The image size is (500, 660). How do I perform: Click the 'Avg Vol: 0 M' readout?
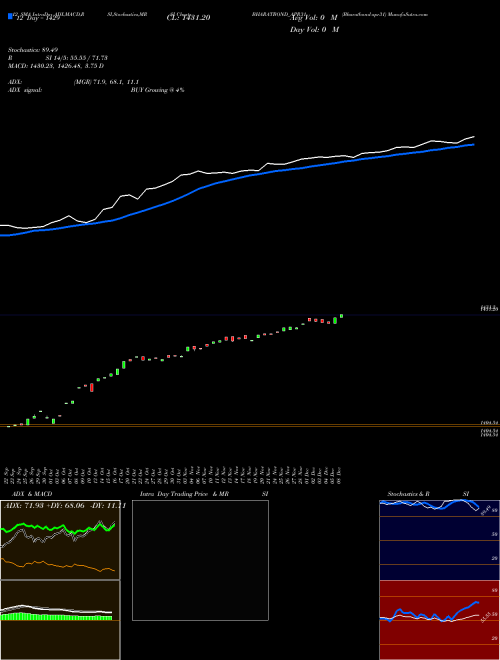[x=314, y=18]
